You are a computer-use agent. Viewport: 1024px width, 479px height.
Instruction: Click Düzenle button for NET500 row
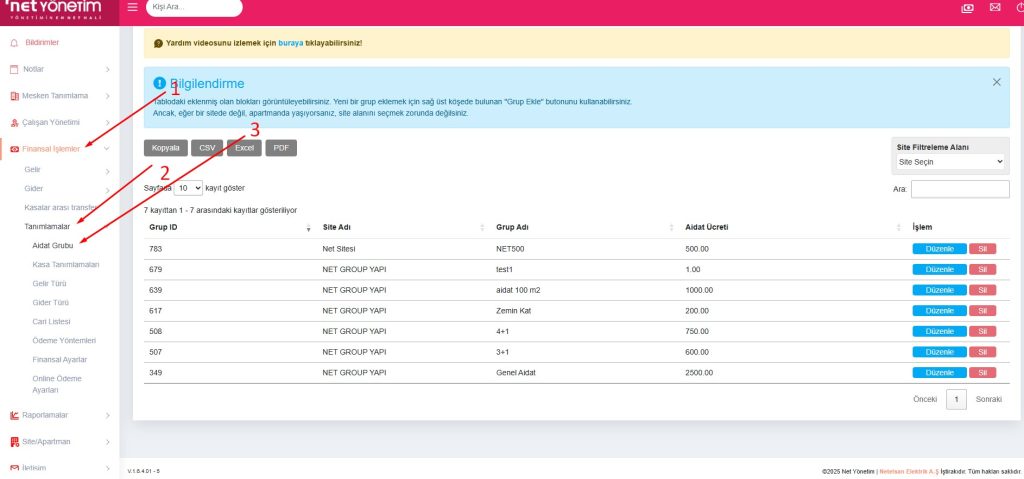click(x=939, y=248)
